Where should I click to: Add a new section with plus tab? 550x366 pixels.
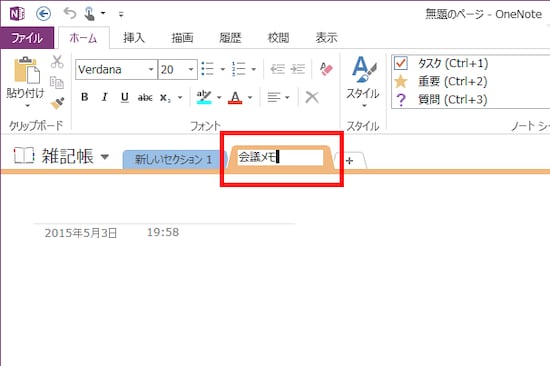point(349,161)
